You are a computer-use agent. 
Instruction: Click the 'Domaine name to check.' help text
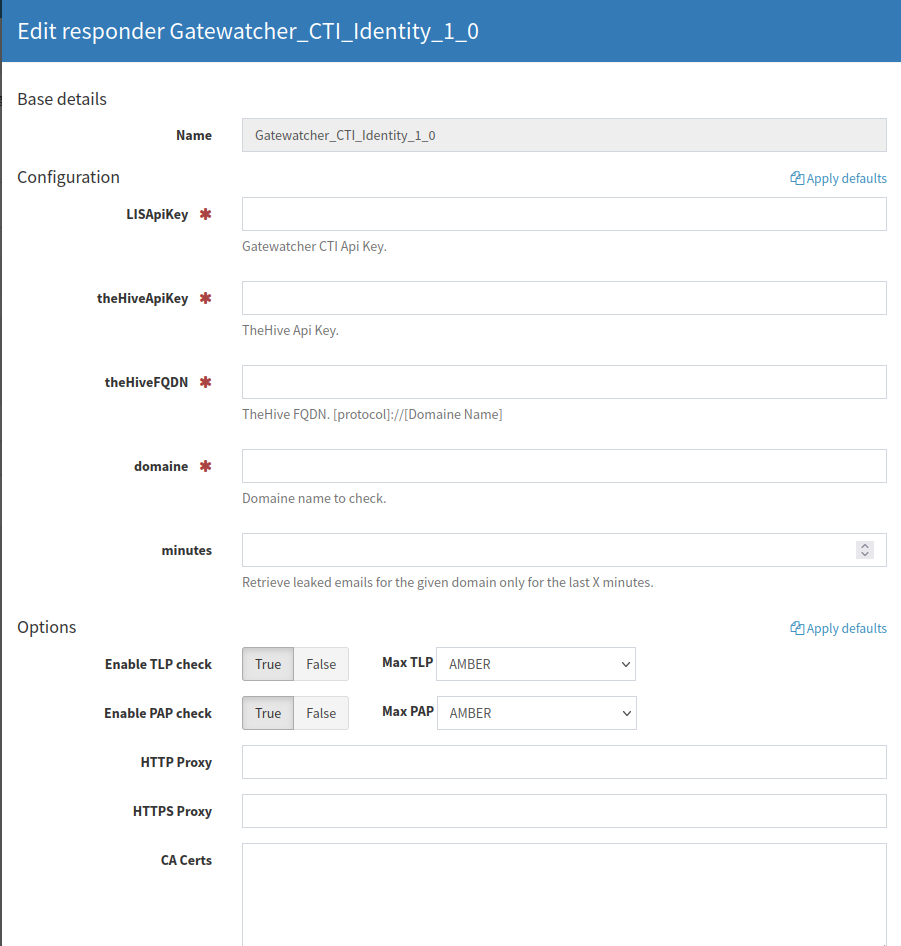pyautogui.click(x=314, y=498)
